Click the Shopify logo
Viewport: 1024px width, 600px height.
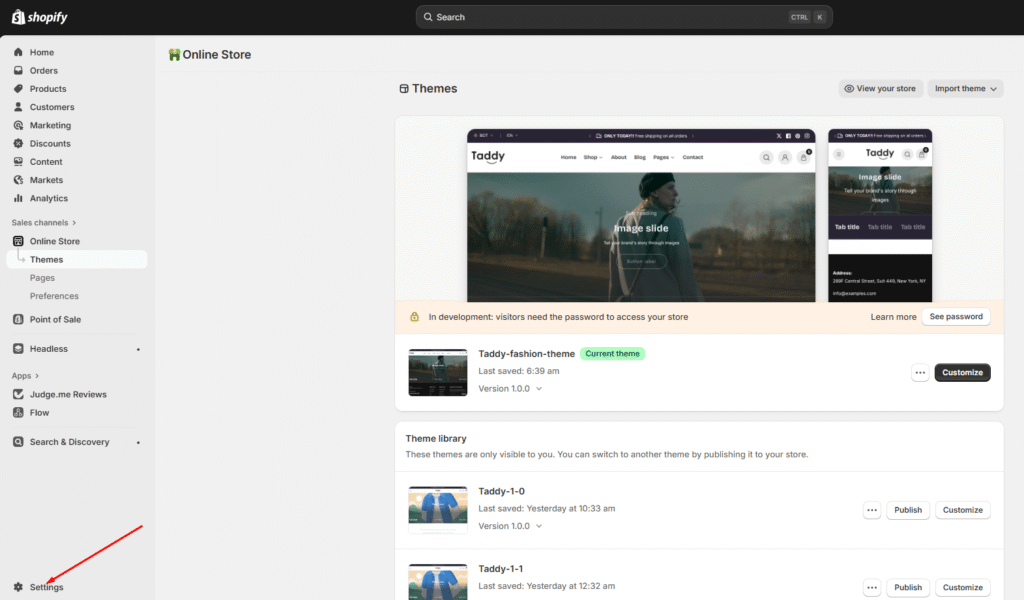coord(40,17)
